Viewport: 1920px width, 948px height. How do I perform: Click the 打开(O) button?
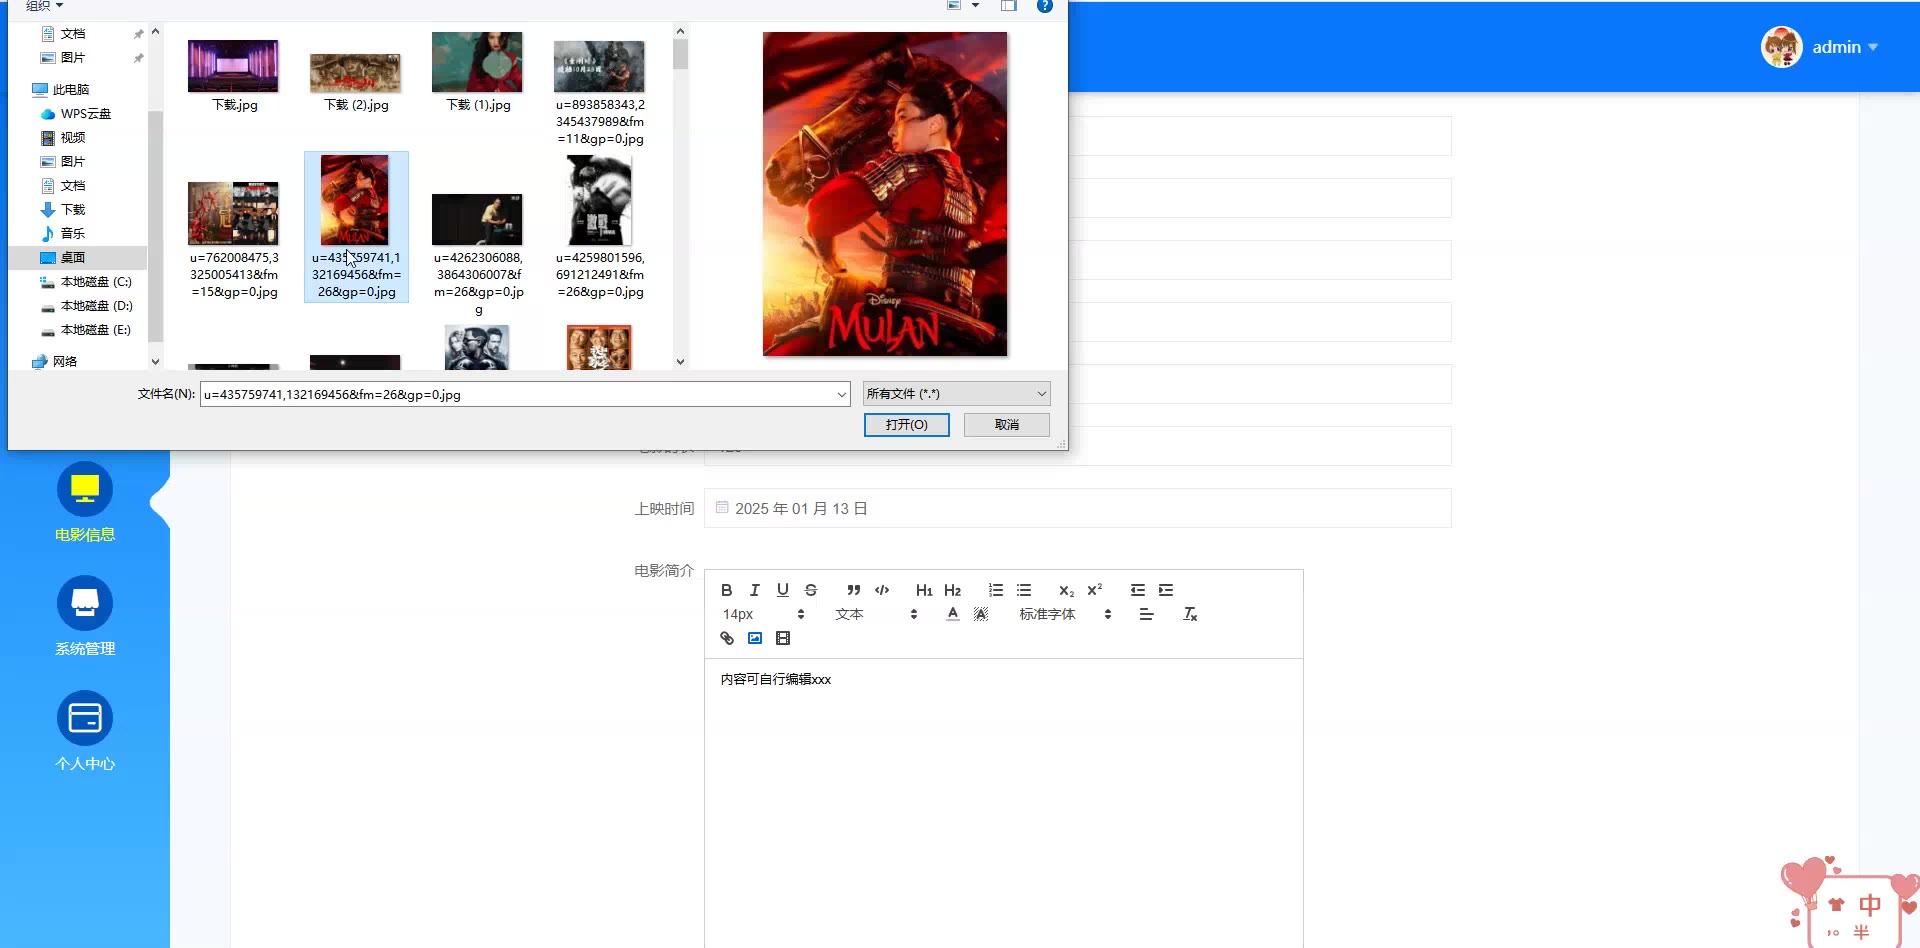click(x=906, y=425)
